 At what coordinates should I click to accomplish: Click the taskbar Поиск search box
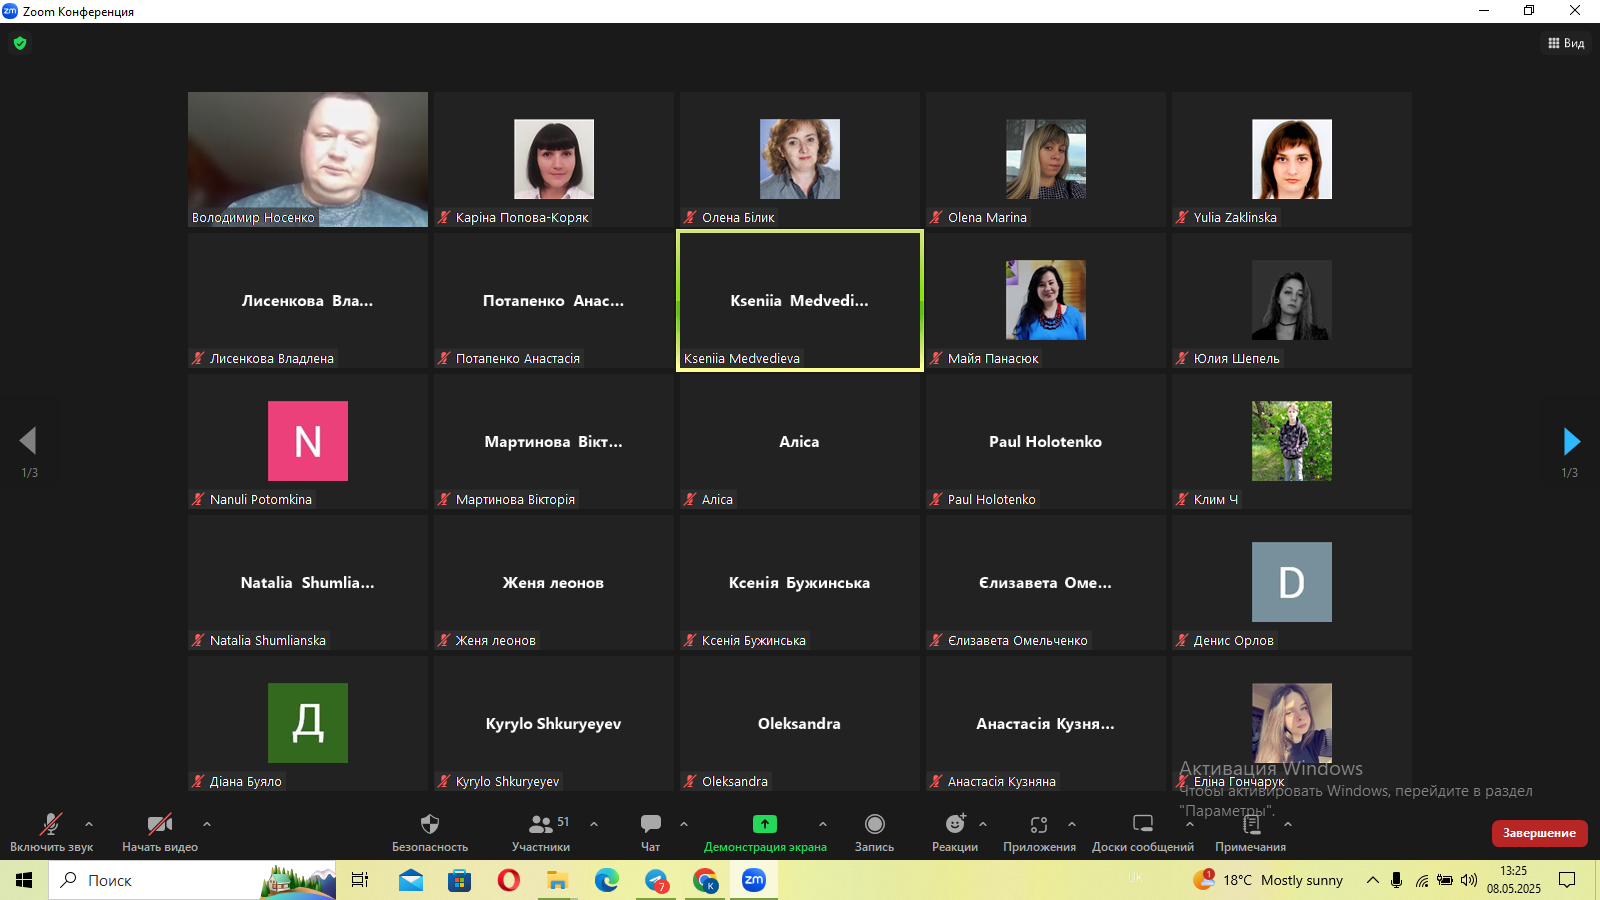click(192, 880)
